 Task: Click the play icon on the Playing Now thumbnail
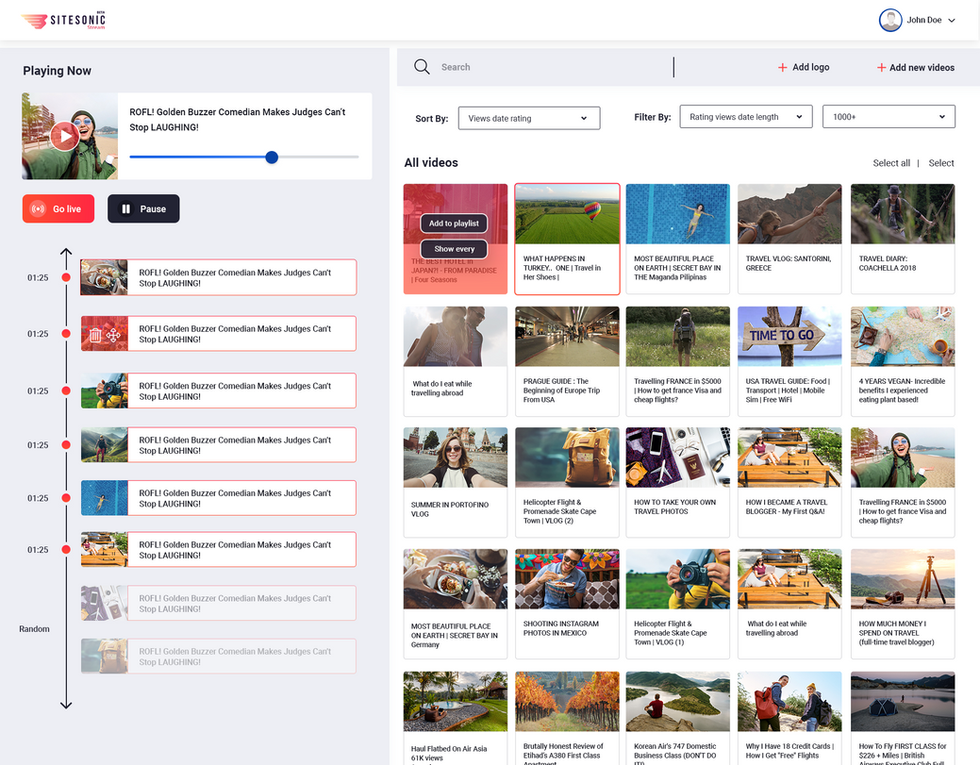65,136
